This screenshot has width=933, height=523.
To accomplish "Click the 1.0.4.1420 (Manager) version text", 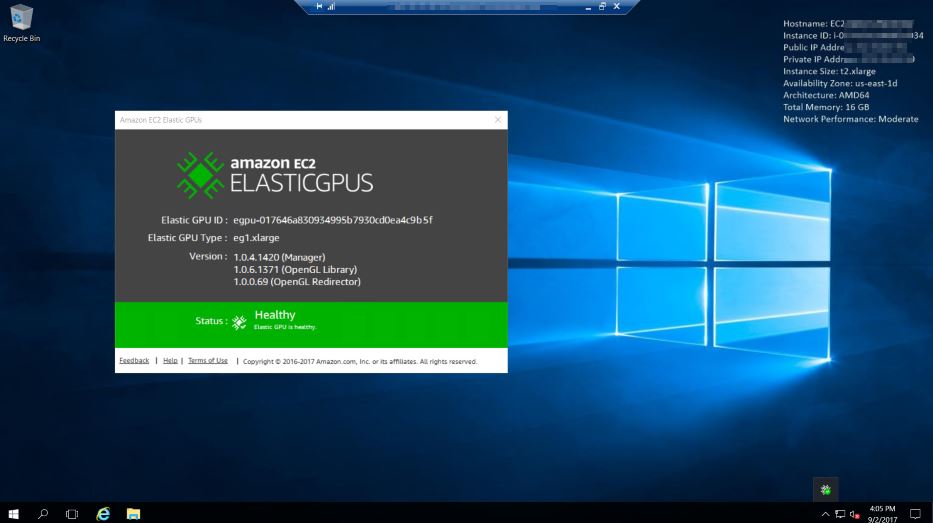I will point(279,257).
